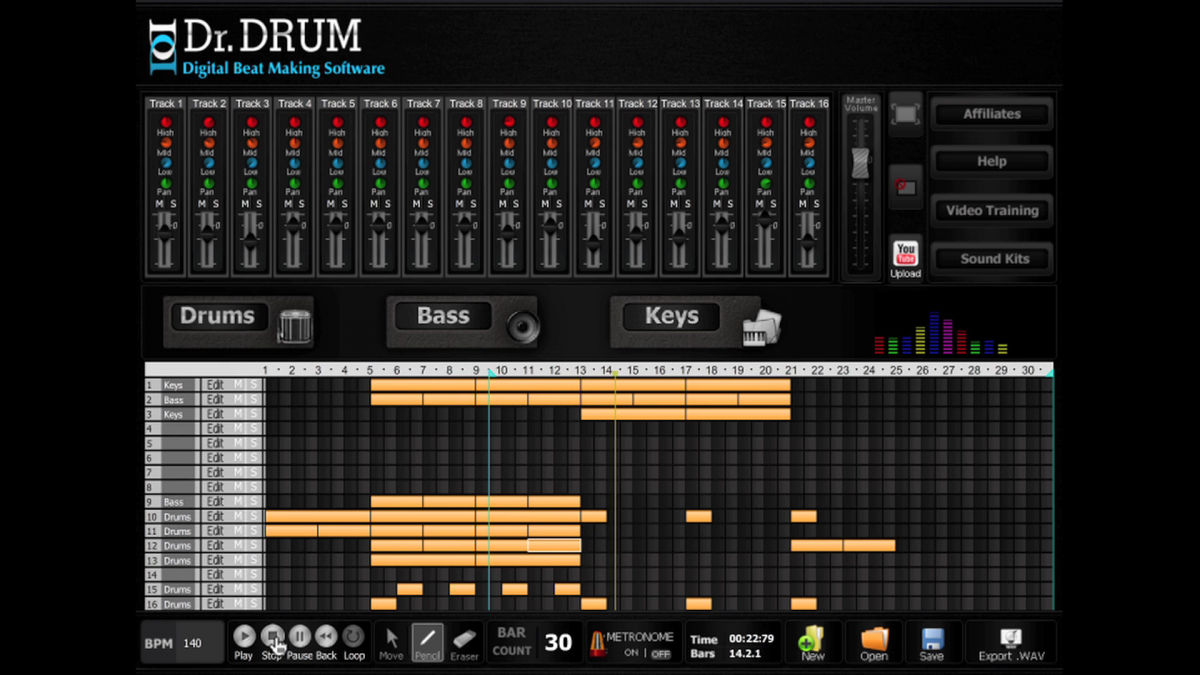Select the Pencil tool in the toolbar
Viewport: 1200px width, 675px height.
click(427, 643)
